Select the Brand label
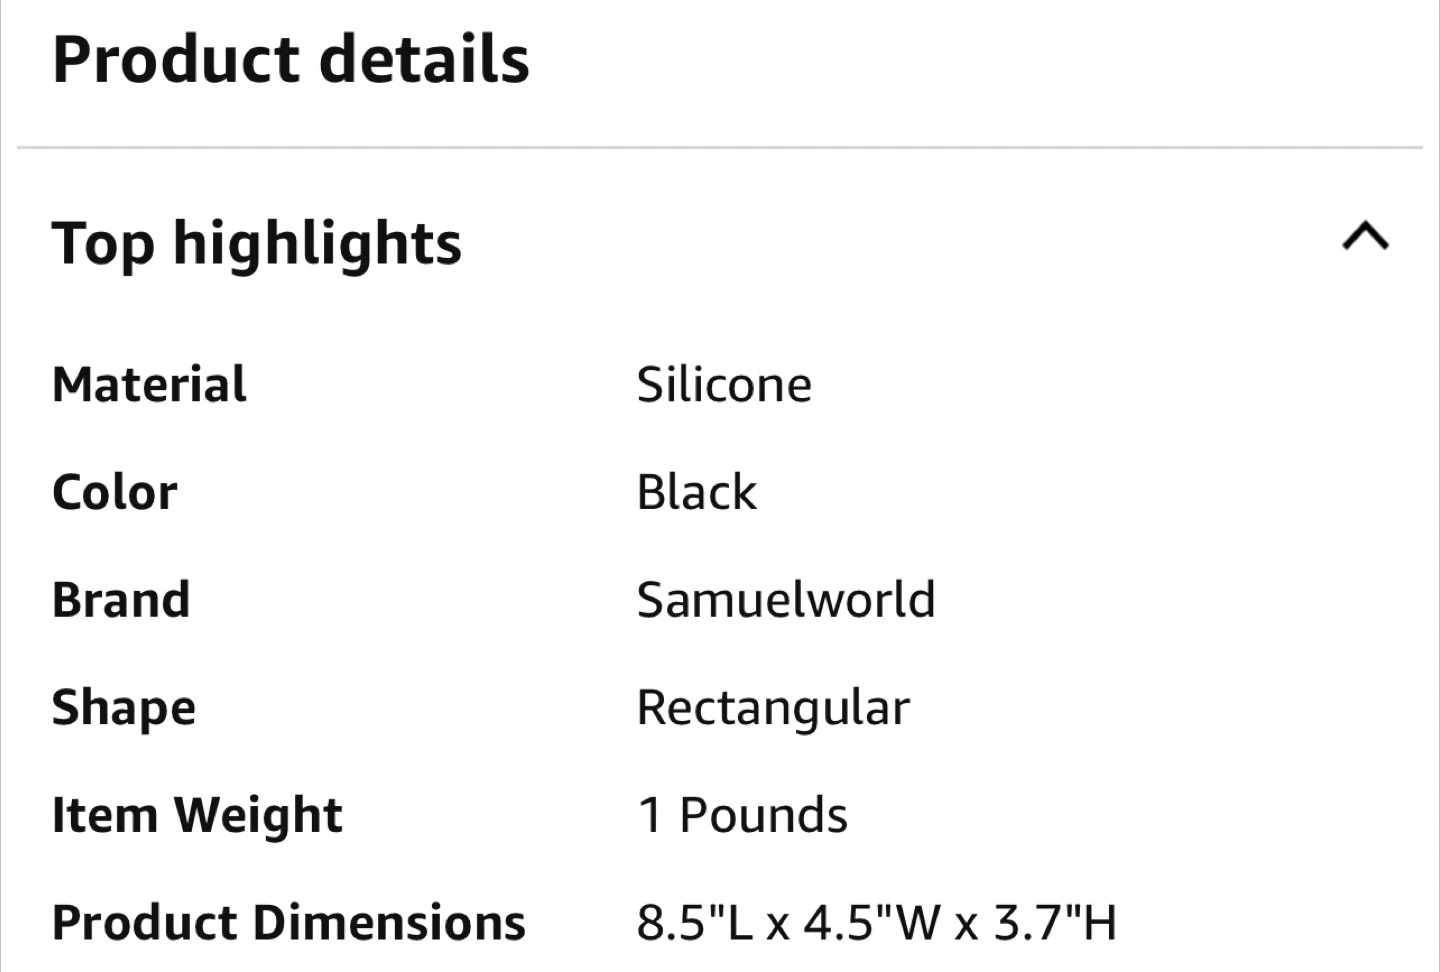This screenshot has height=972, width=1440. [x=121, y=600]
